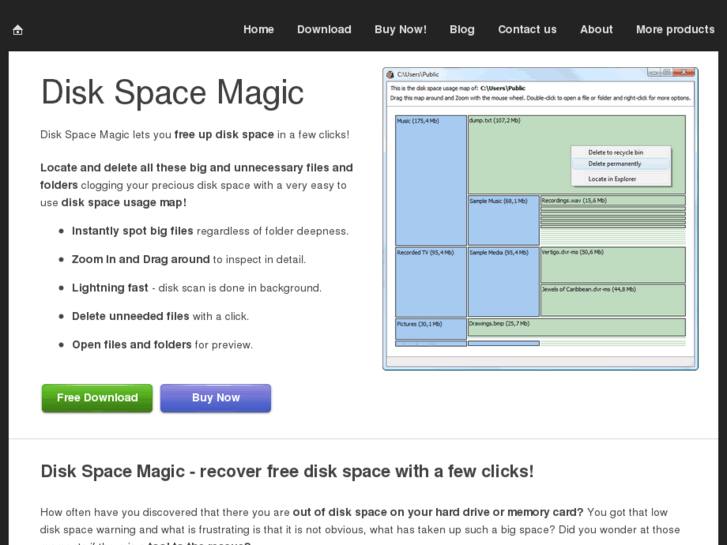This screenshot has height=545, width=727.
Task: Click the Jewels of Caribbean.dvr-ms block
Action: tap(613, 301)
